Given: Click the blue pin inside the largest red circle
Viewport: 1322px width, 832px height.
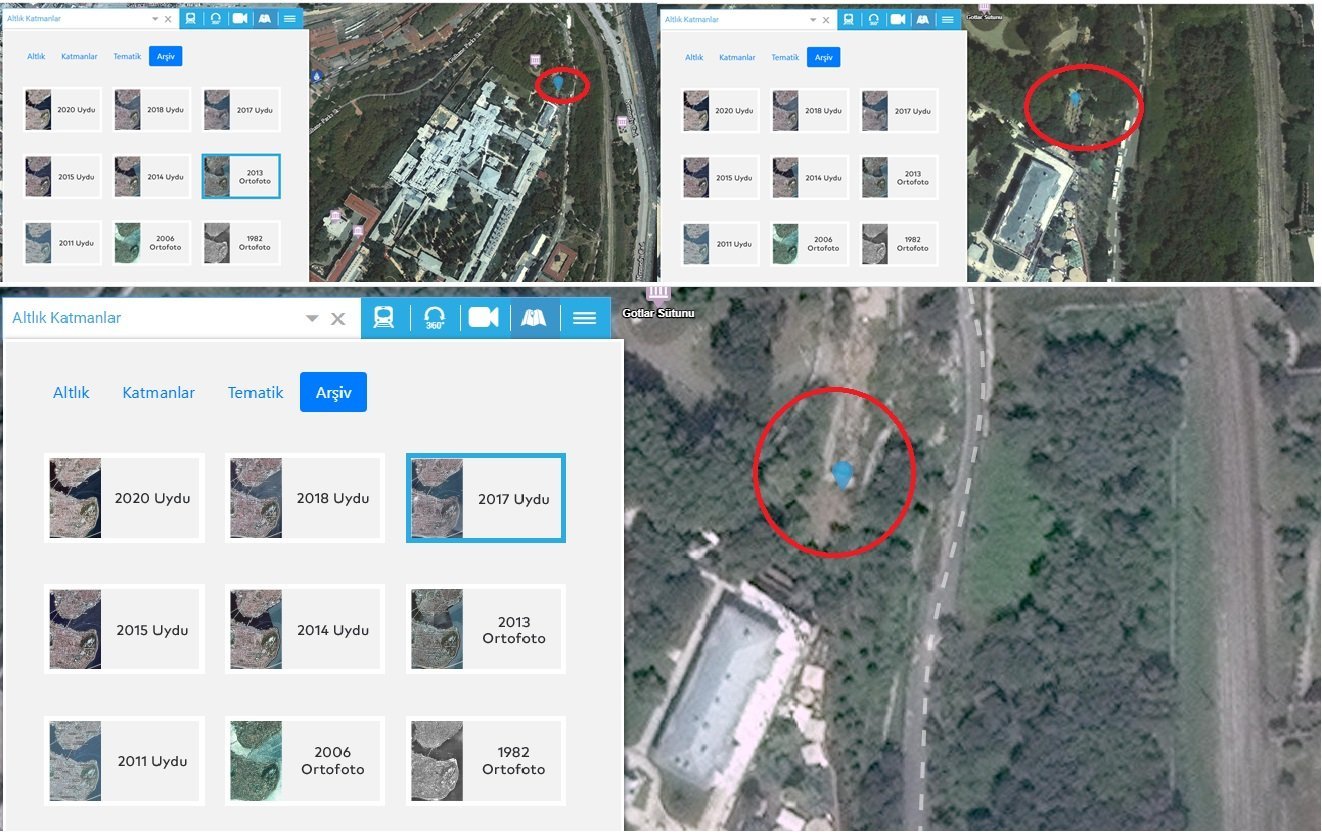Looking at the screenshot, I should (x=843, y=474).
